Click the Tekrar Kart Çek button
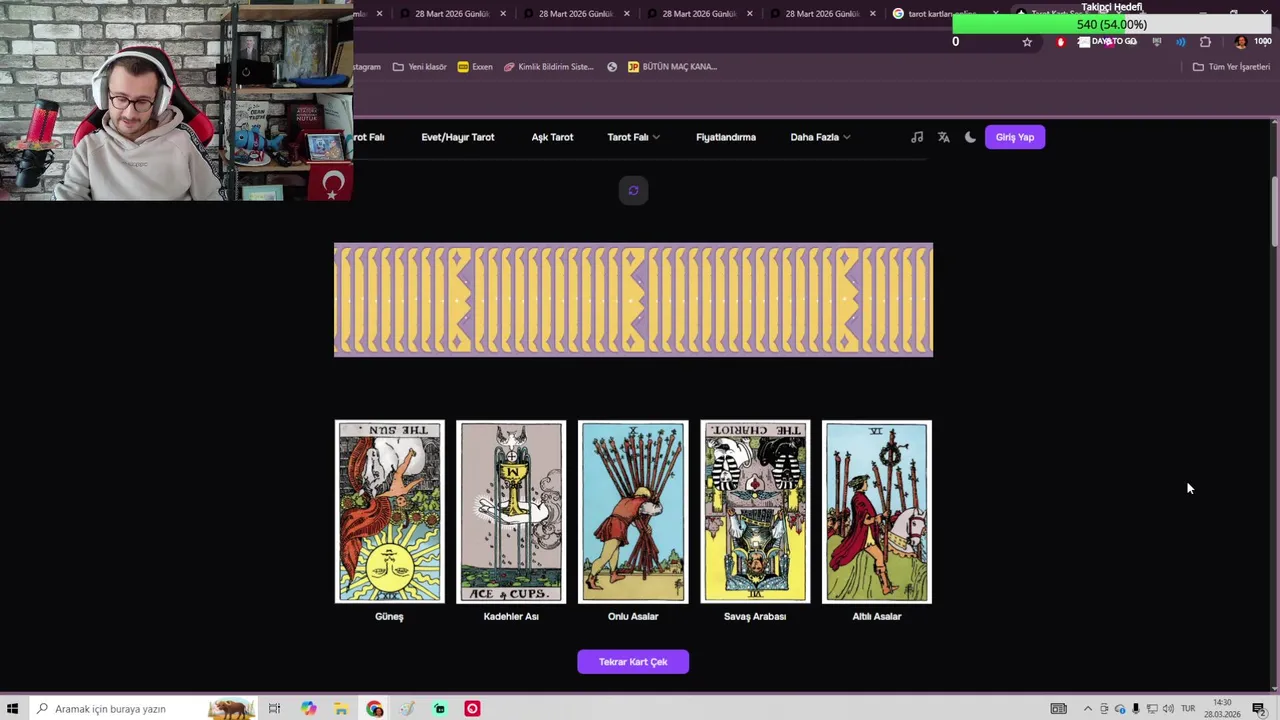The height and width of the screenshot is (720, 1280). pyautogui.click(x=633, y=662)
